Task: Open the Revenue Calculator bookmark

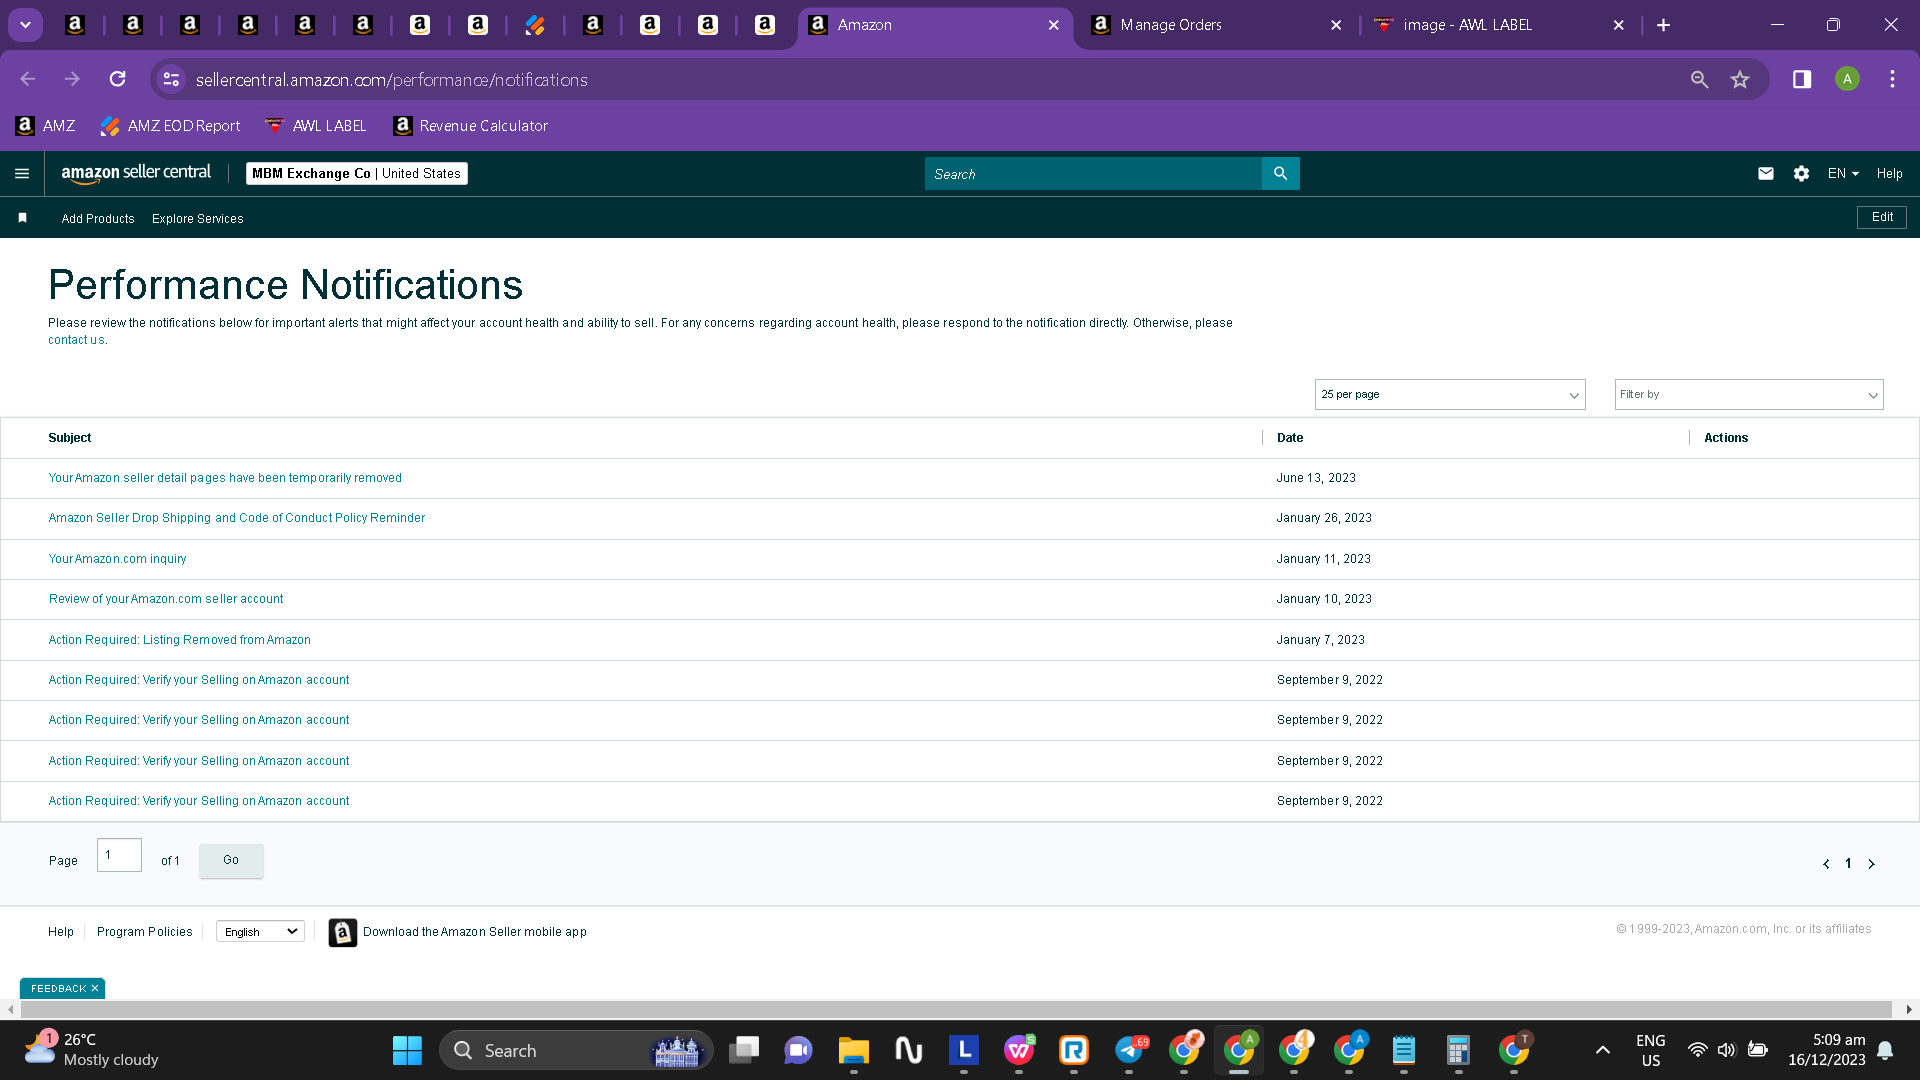Action: pyautogui.click(x=471, y=126)
